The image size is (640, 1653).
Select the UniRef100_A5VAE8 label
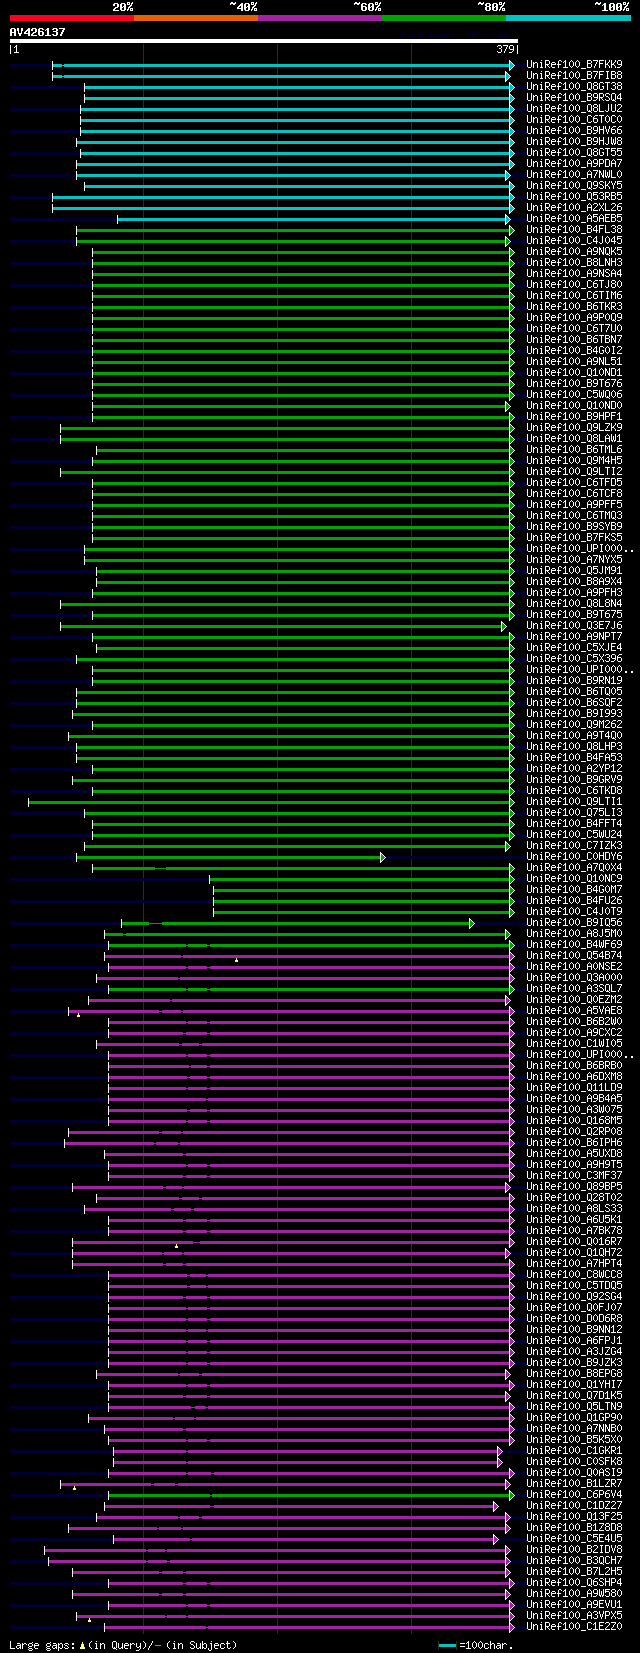coord(574,1011)
